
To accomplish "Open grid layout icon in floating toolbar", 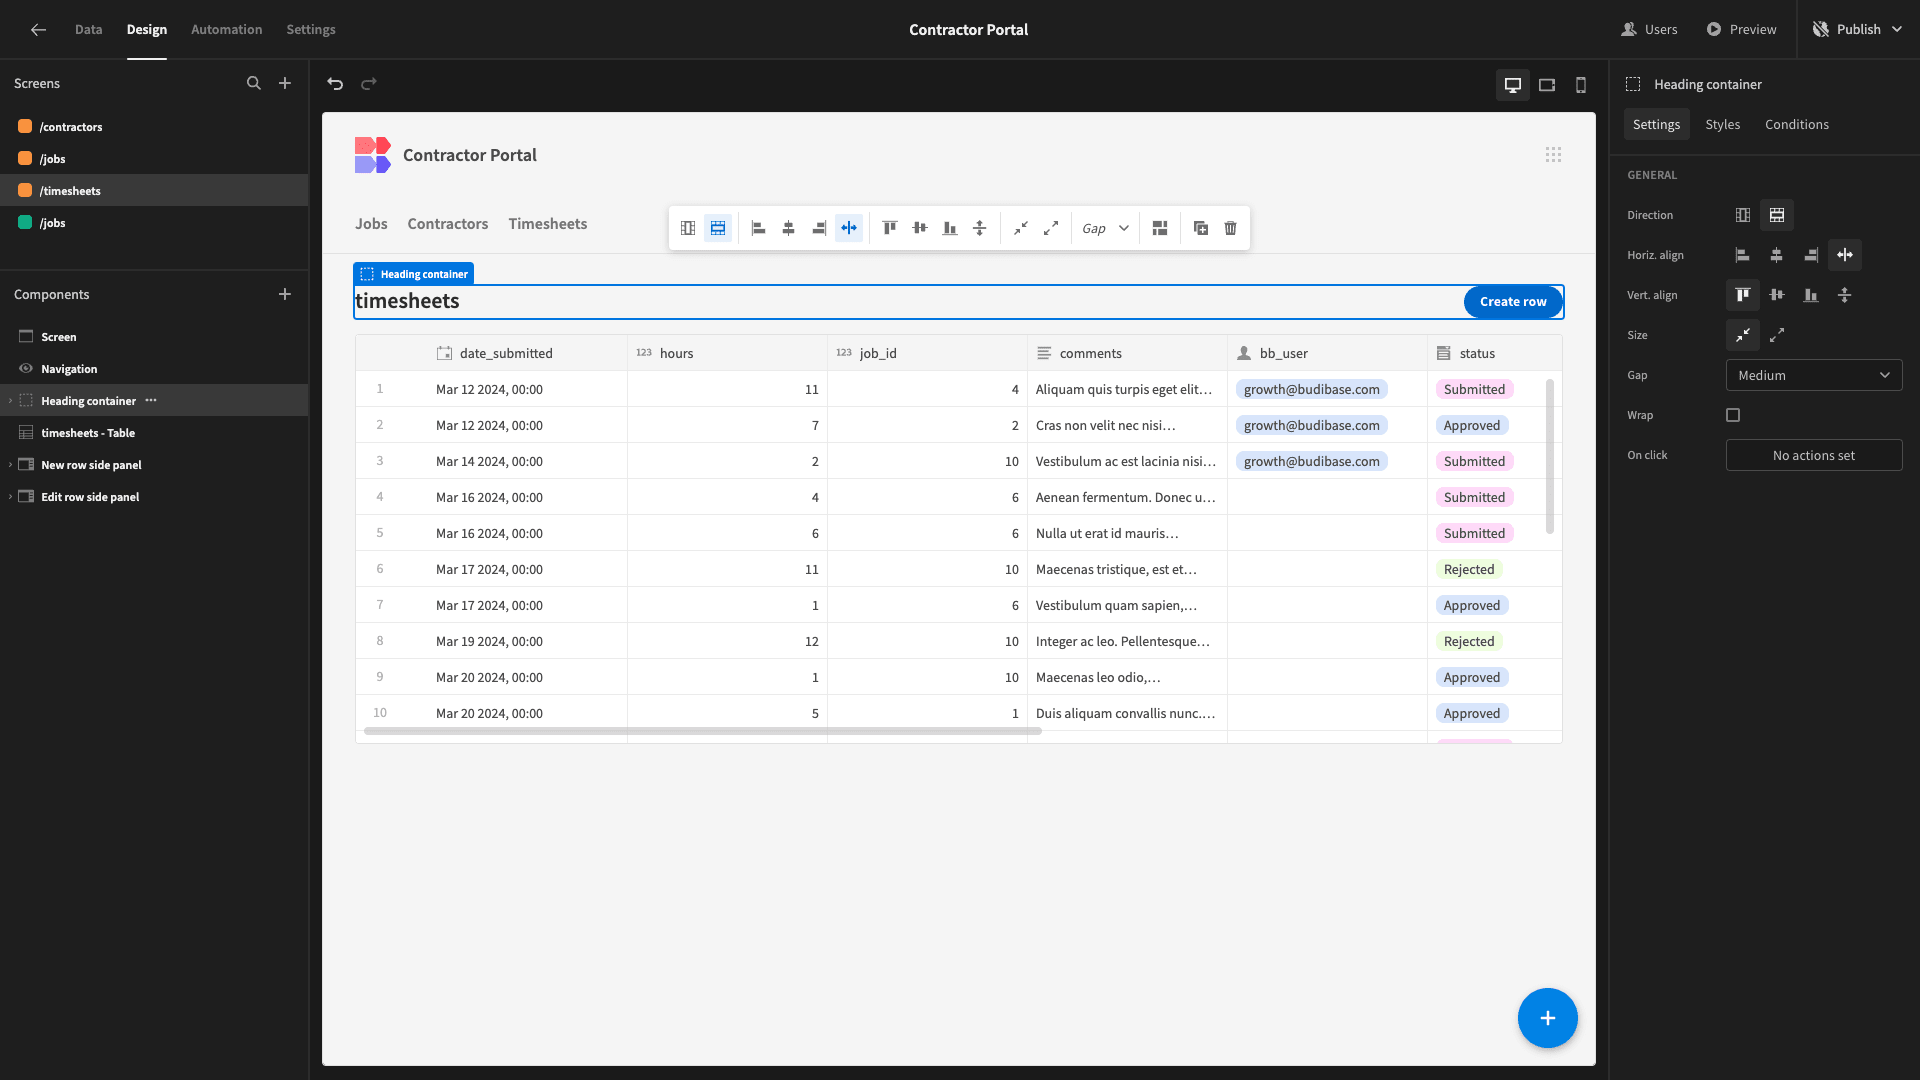I will (x=1160, y=229).
